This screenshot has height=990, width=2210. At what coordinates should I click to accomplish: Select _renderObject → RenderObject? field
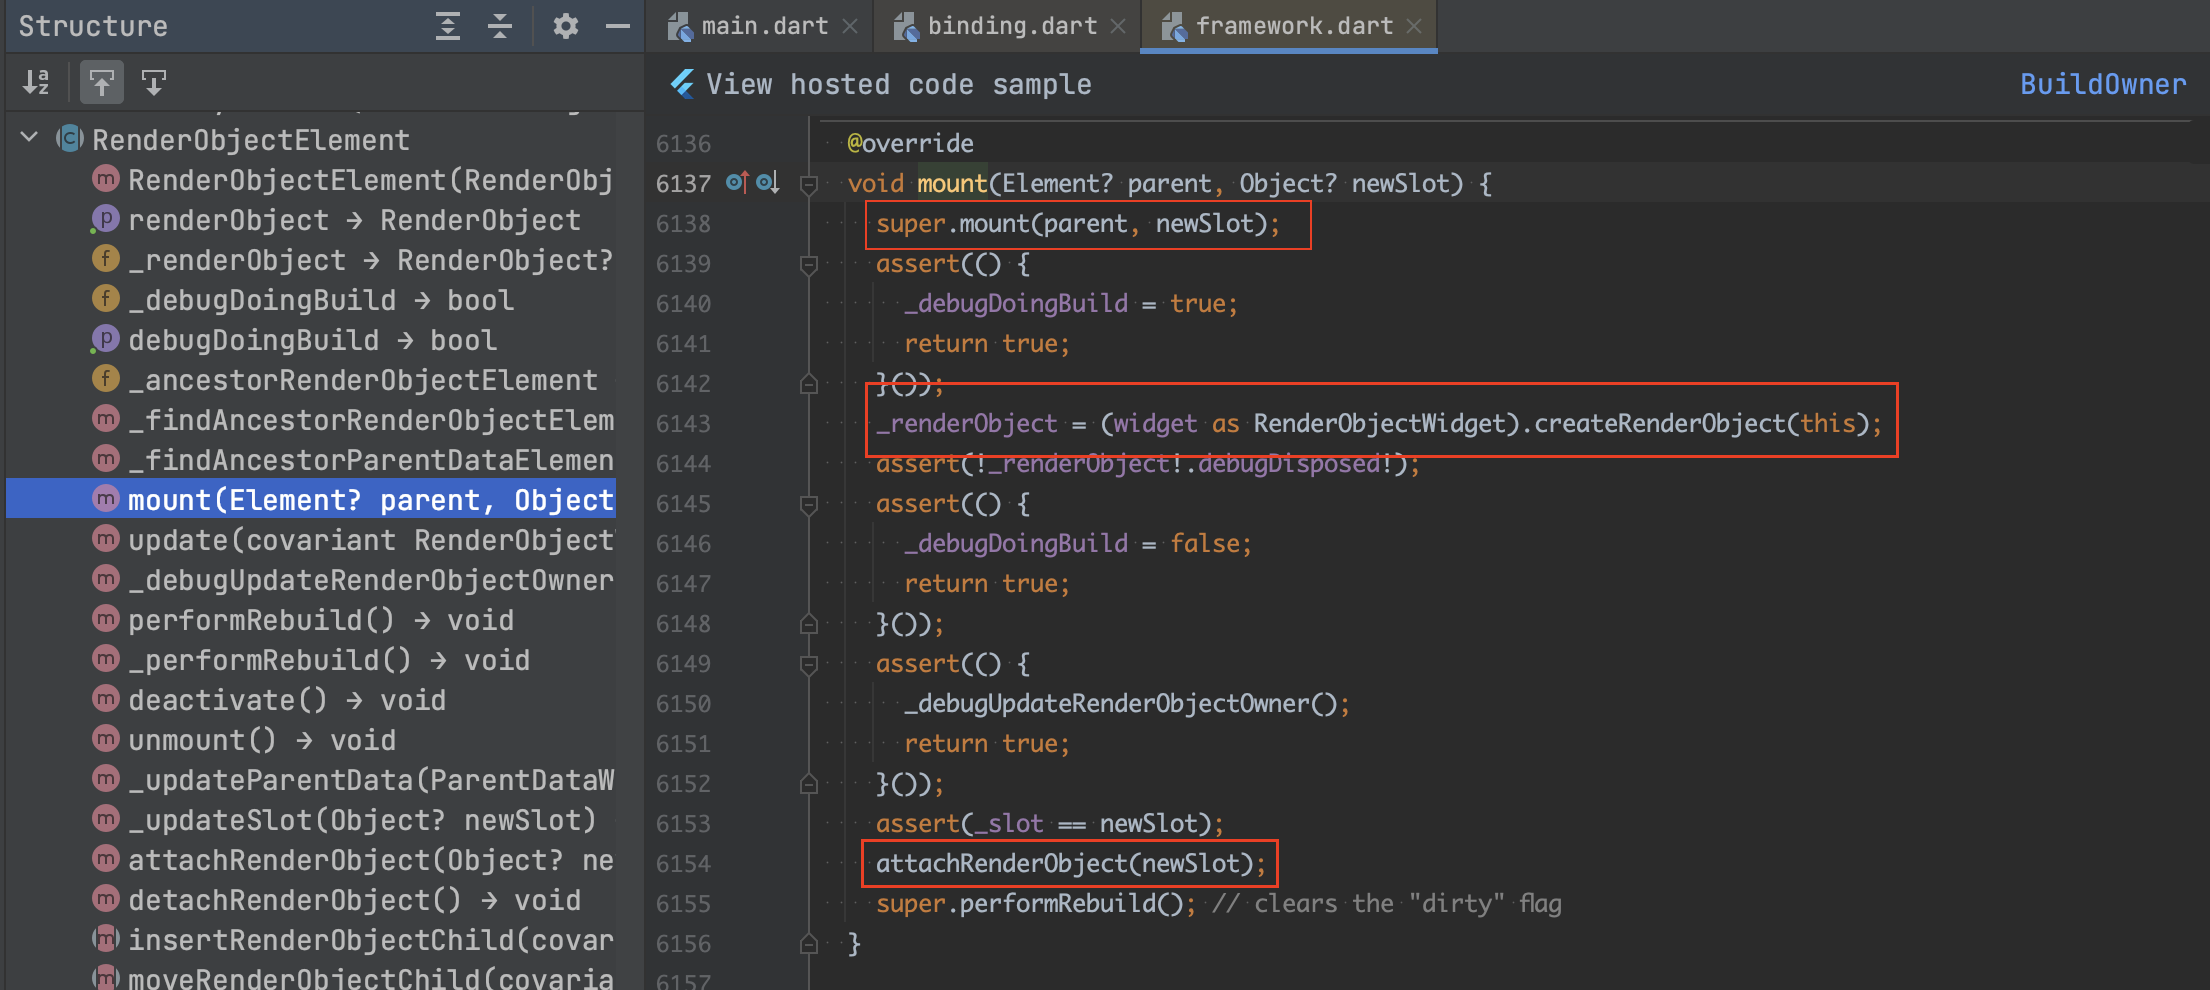353,260
